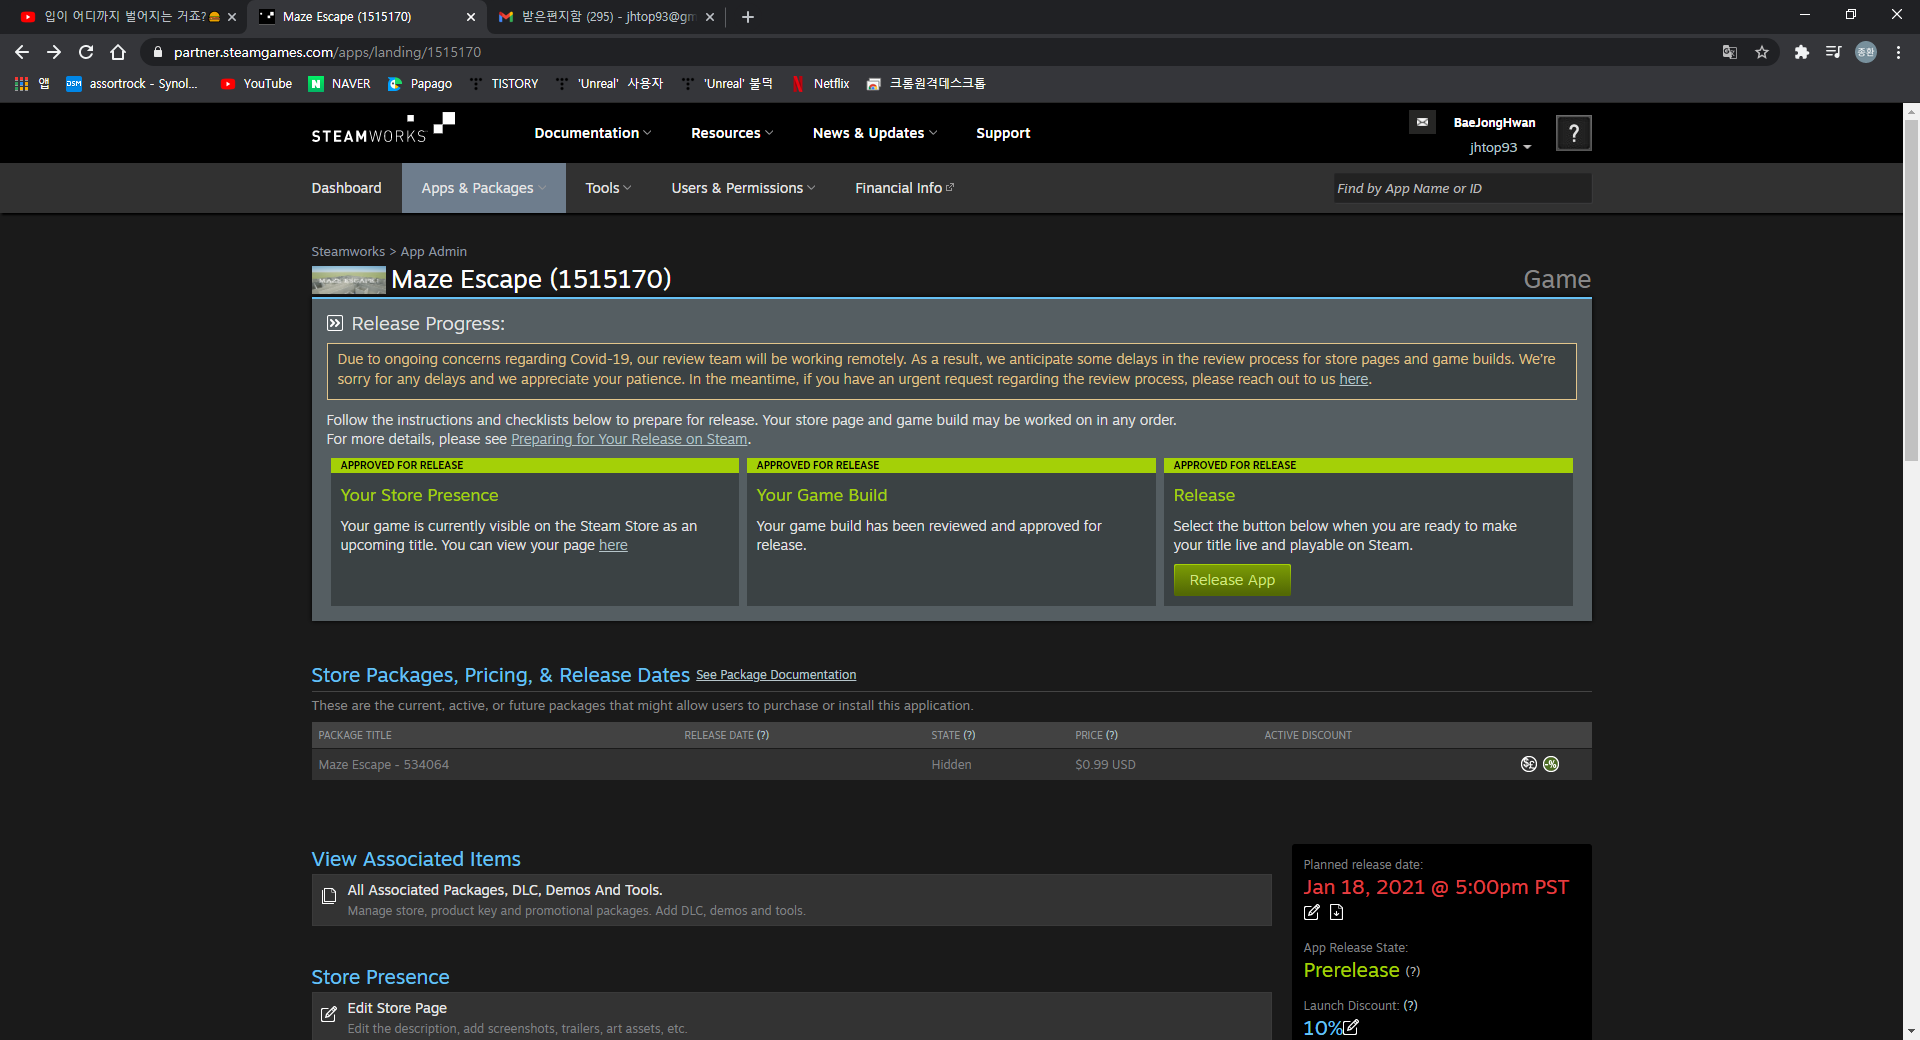Click the State column help icon
The image size is (1920, 1040).
point(969,735)
